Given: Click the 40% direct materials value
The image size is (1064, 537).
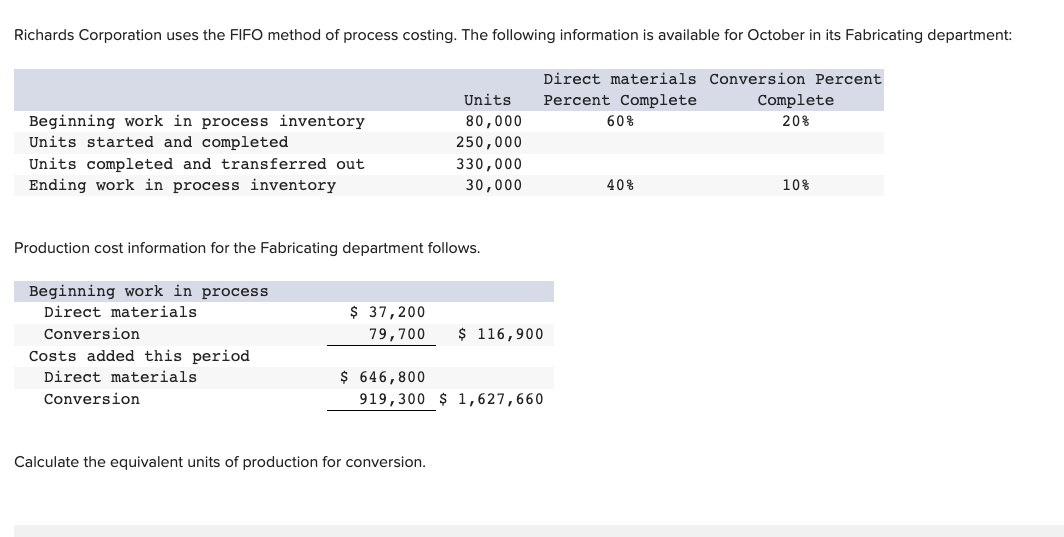Looking at the screenshot, I should point(620,185).
